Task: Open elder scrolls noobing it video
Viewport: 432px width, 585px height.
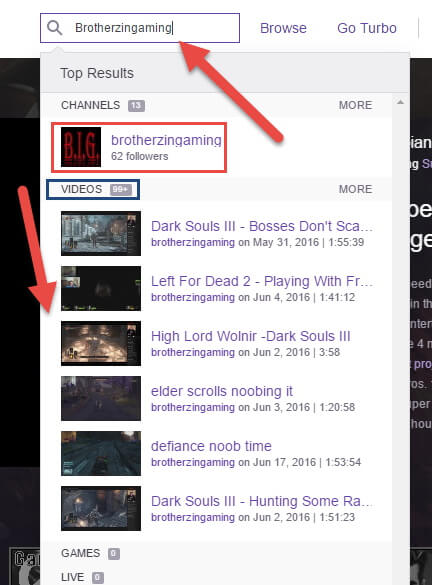Action: 222,391
